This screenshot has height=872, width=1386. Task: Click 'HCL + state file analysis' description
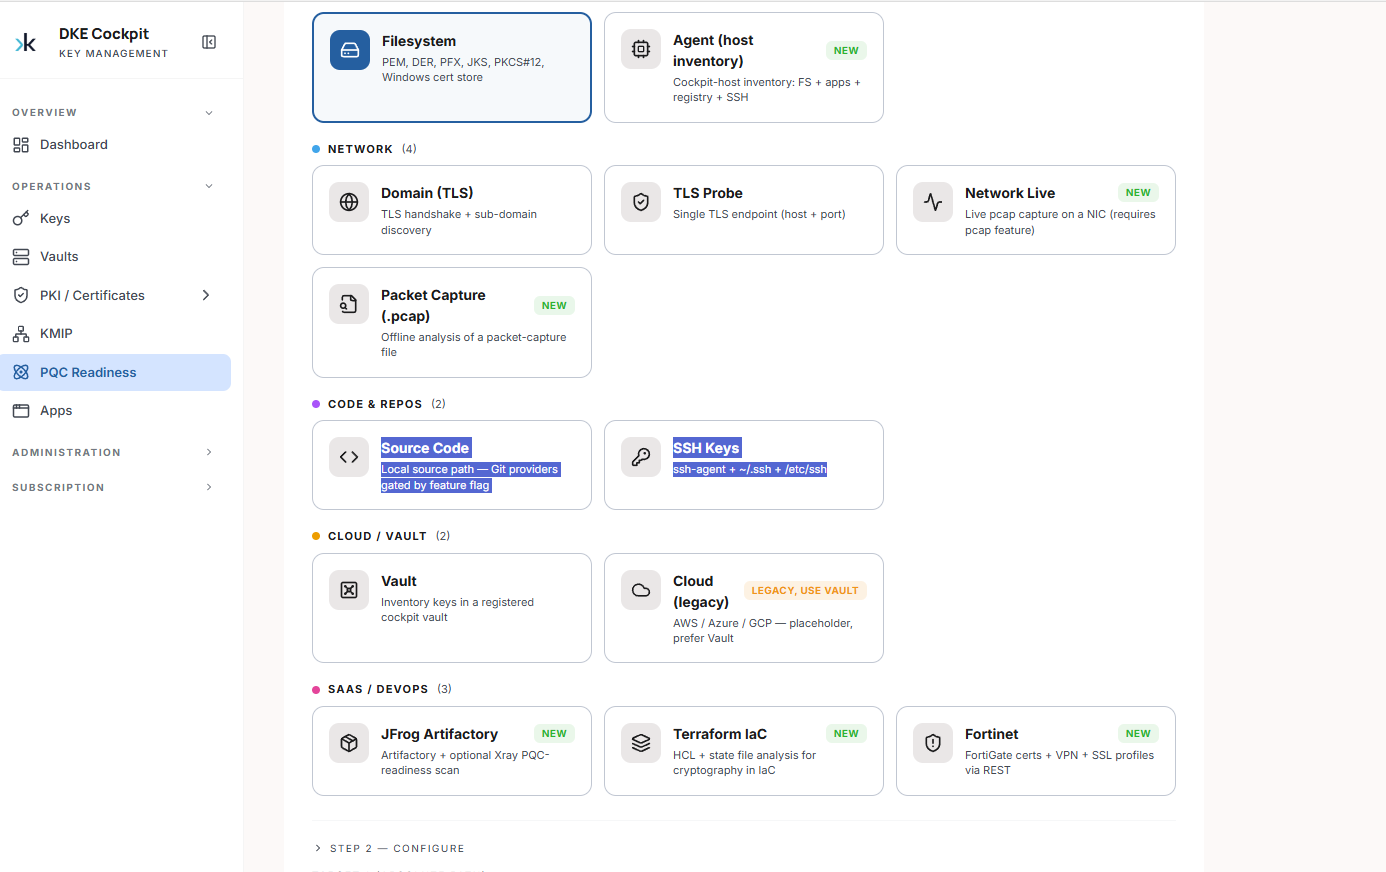click(x=744, y=763)
